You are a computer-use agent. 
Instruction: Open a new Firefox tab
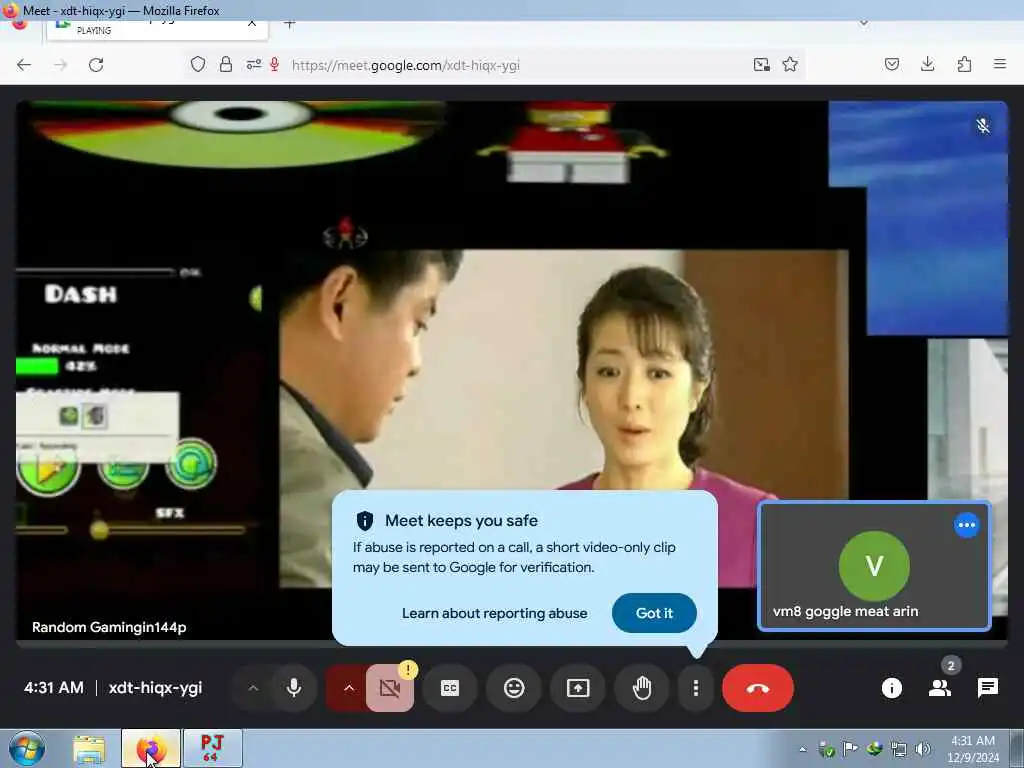click(290, 25)
